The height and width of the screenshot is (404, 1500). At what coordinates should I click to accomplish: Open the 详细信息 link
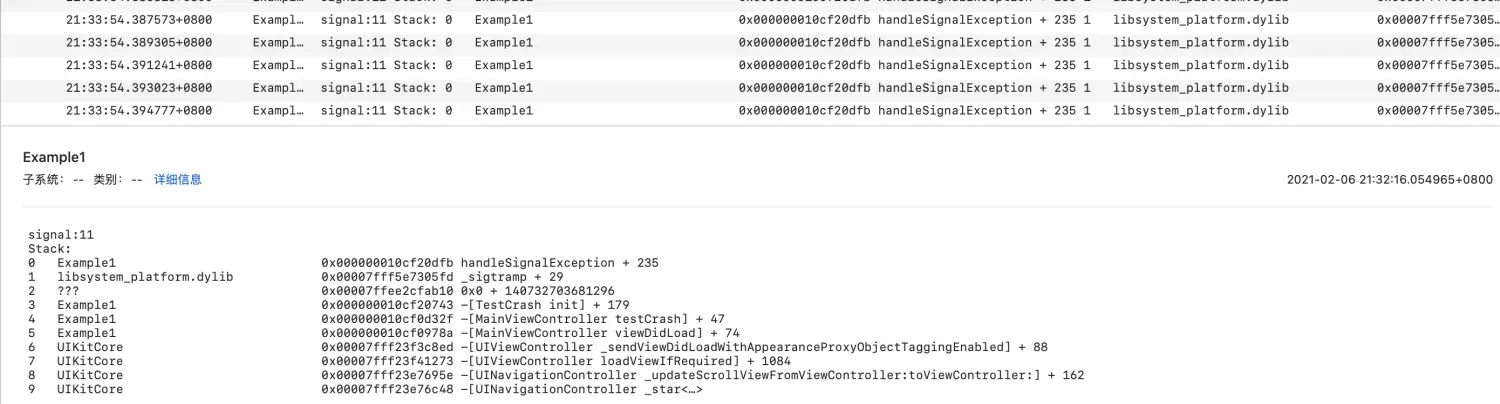pos(177,180)
